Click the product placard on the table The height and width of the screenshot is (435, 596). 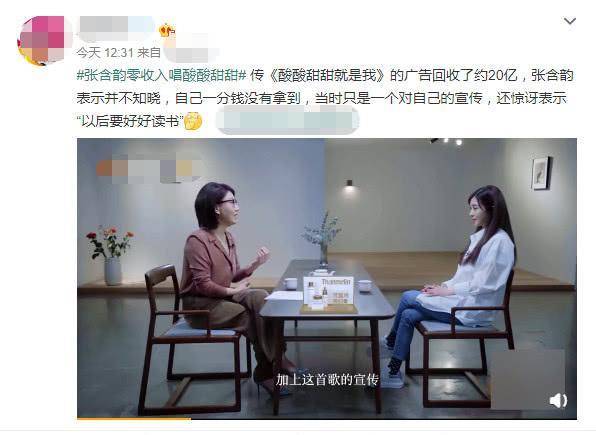328,292
